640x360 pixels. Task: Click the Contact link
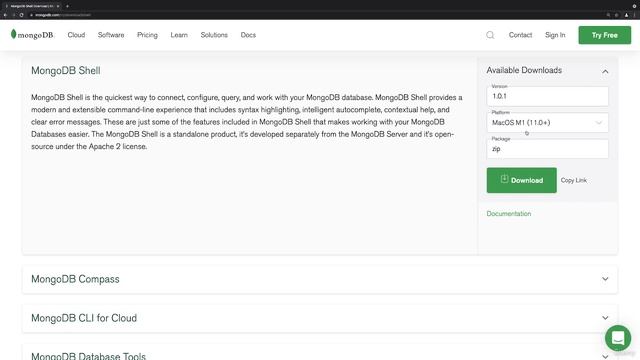point(520,35)
